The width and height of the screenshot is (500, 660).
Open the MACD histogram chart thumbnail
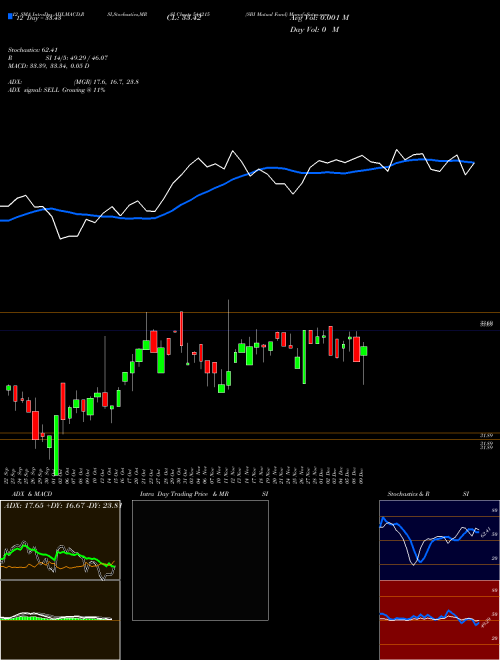point(60,620)
